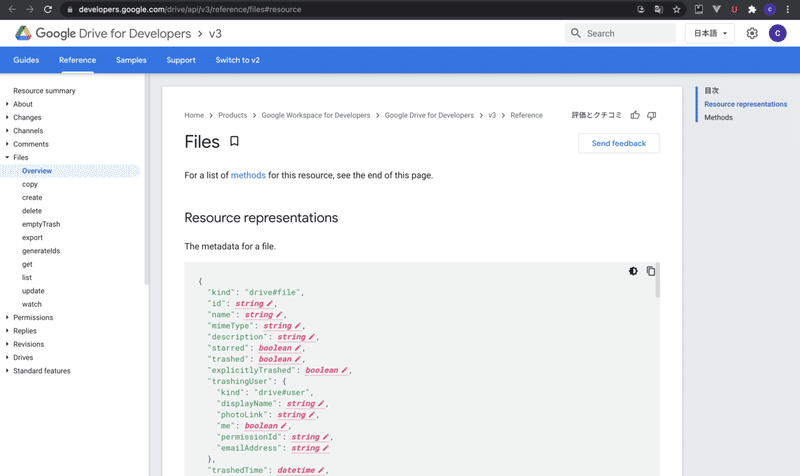Click the thumbs down rating icon
Image resolution: width=800 pixels, height=476 pixels.
click(652, 116)
